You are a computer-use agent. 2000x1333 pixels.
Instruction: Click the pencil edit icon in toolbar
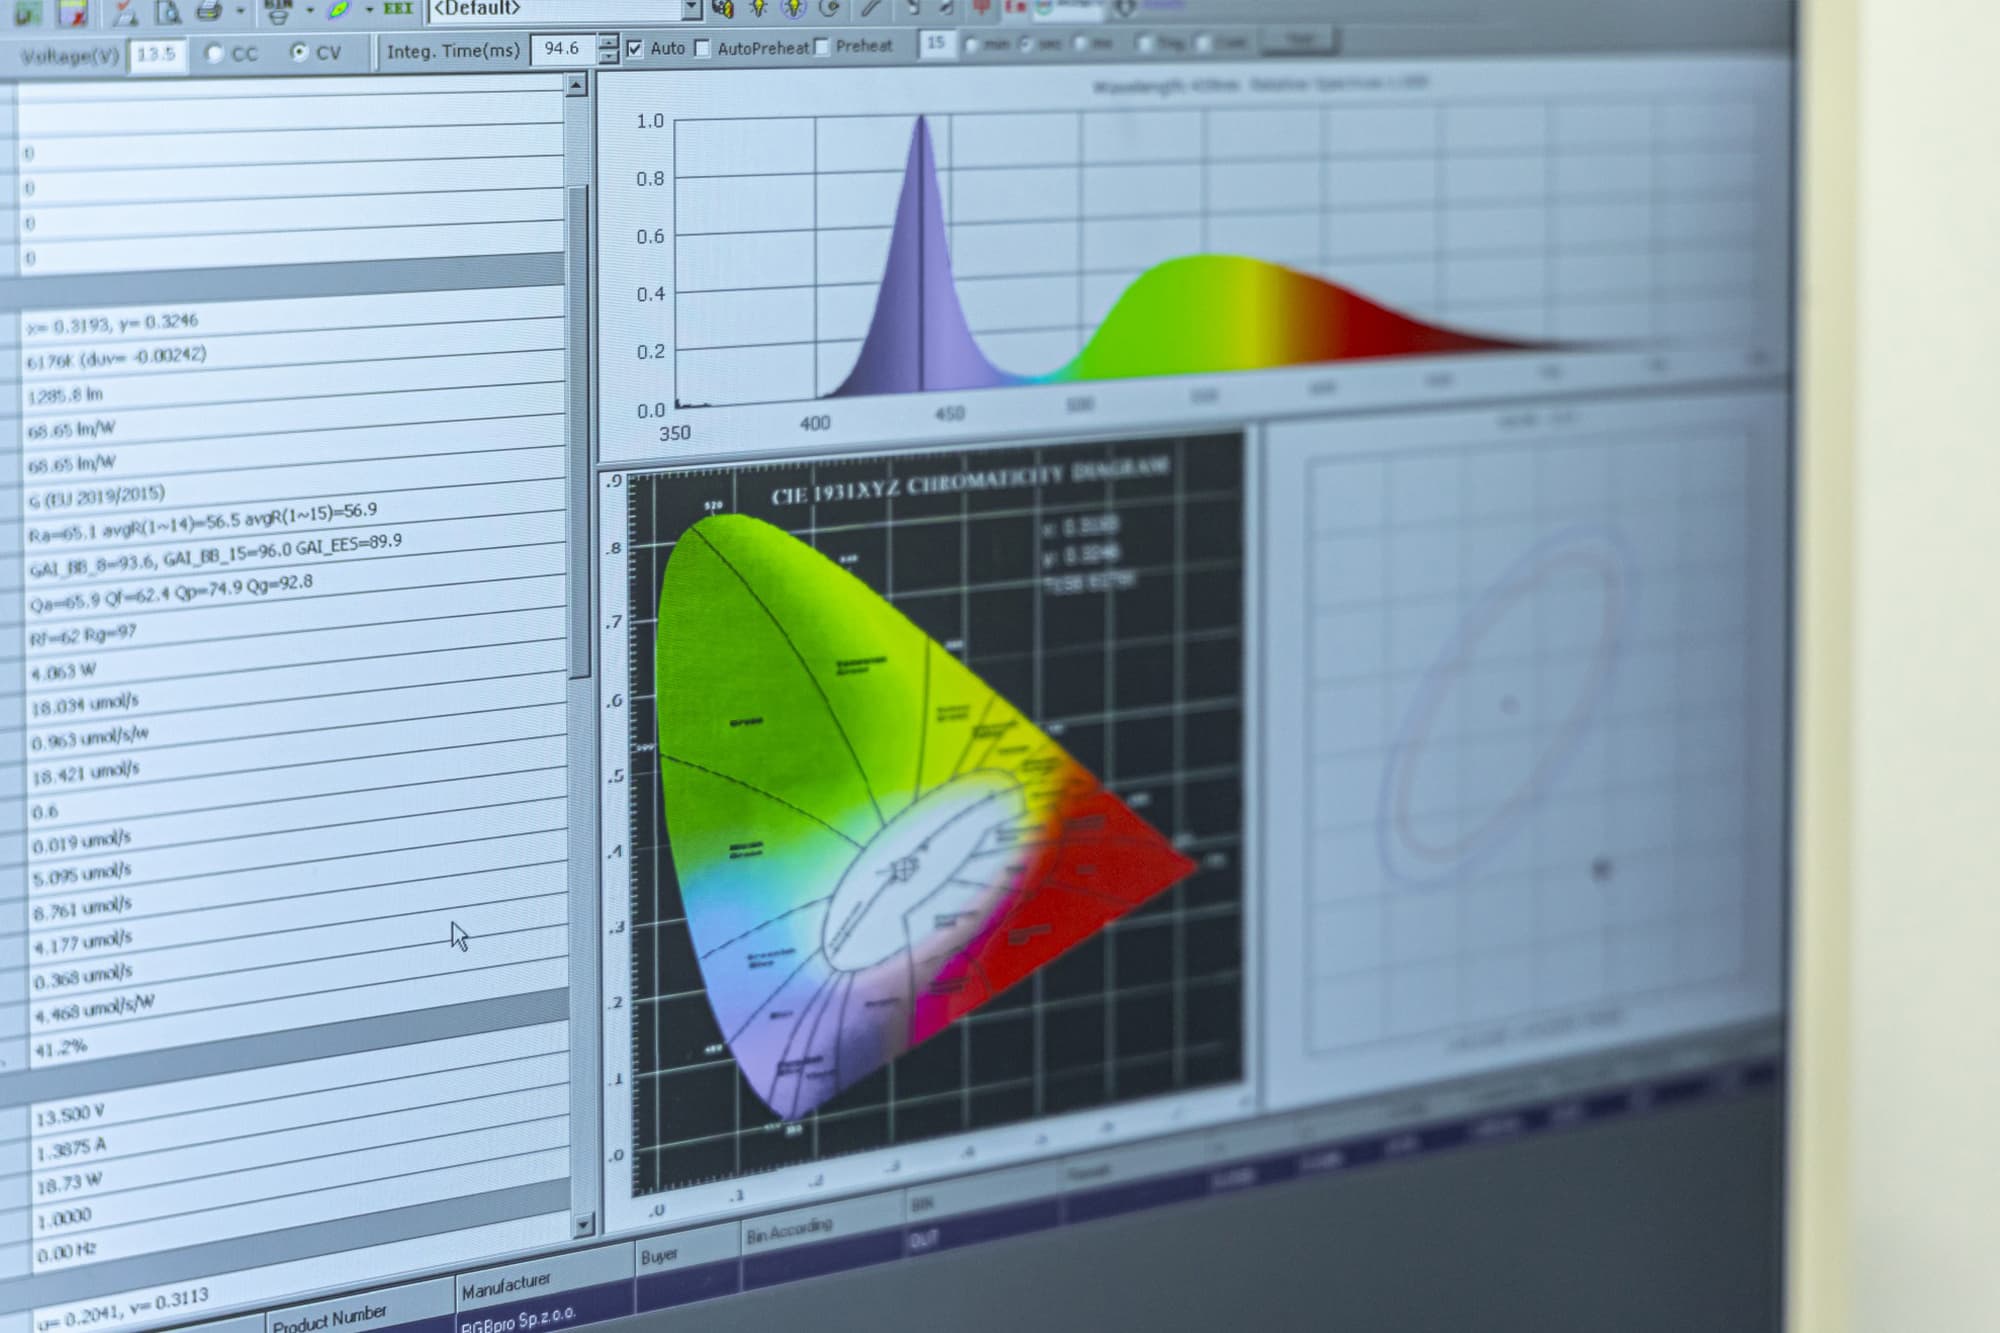click(872, 9)
